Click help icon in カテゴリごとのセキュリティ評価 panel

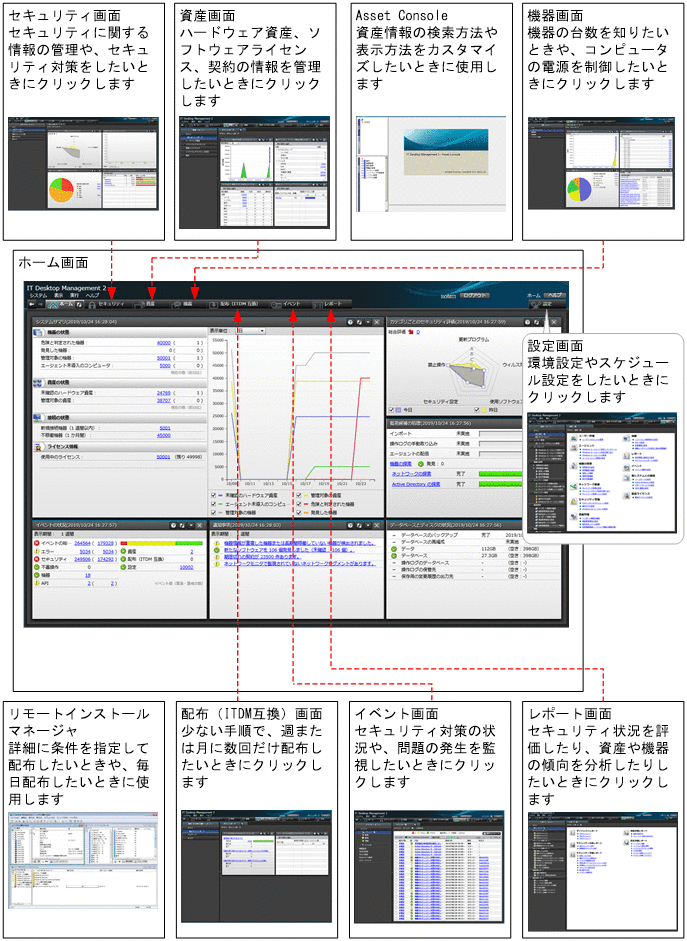point(527,322)
